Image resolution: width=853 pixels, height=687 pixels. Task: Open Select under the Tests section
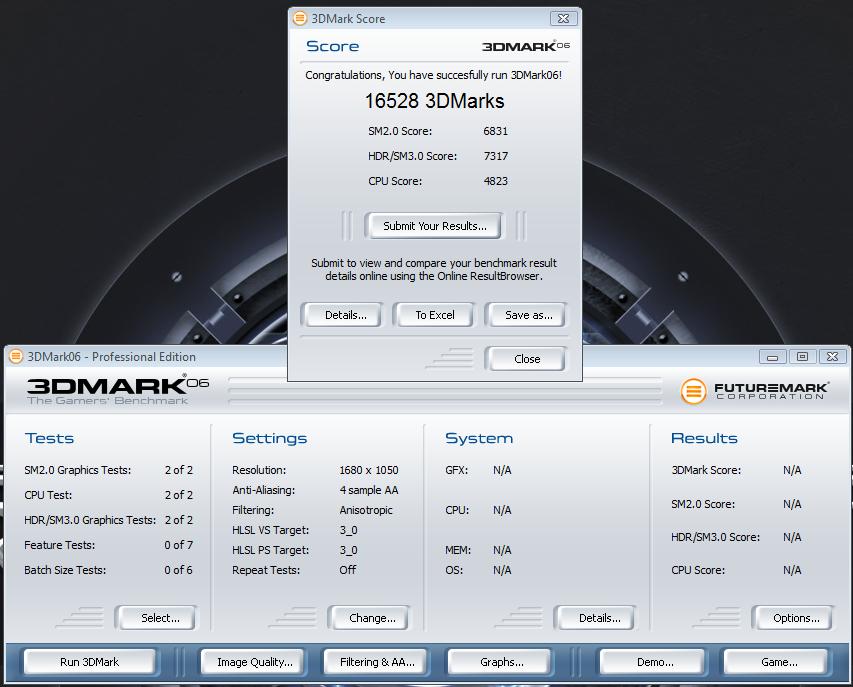coord(159,618)
